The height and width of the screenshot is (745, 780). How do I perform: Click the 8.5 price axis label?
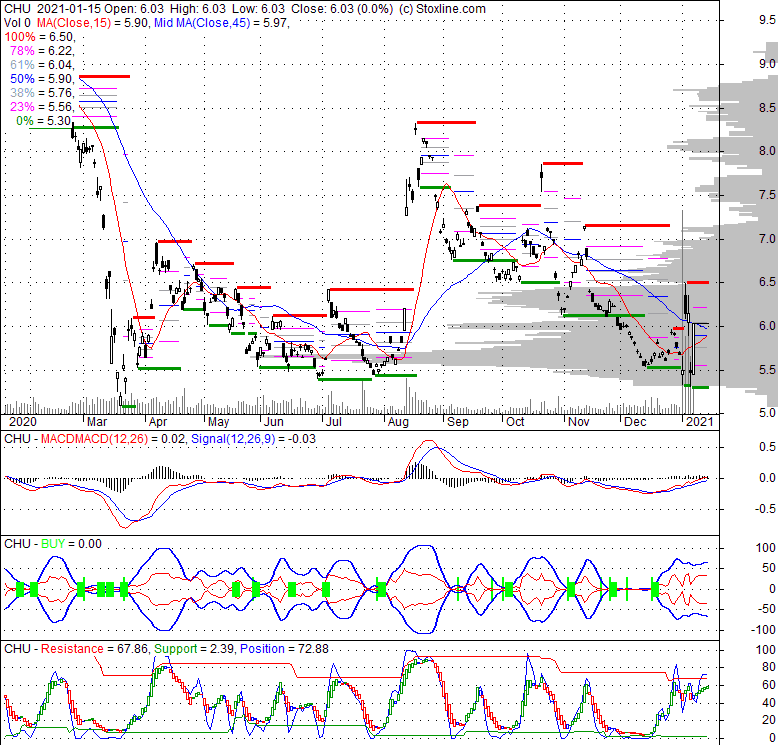tap(767, 107)
